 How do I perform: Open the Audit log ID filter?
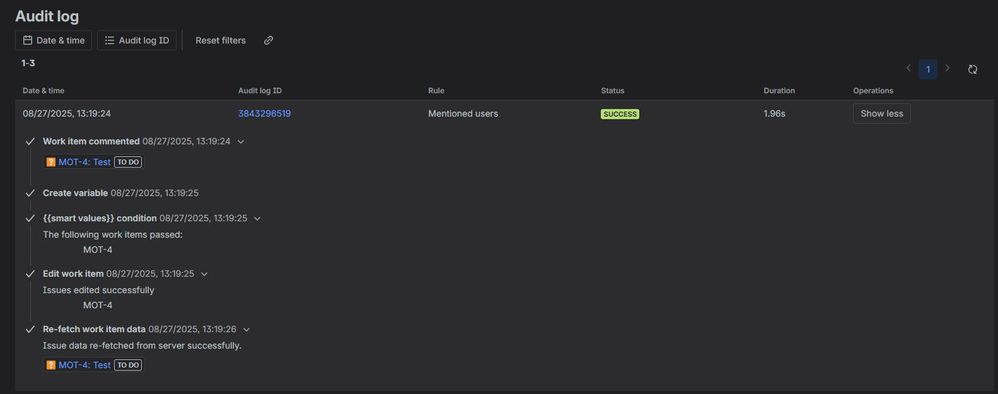(x=137, y=40)
